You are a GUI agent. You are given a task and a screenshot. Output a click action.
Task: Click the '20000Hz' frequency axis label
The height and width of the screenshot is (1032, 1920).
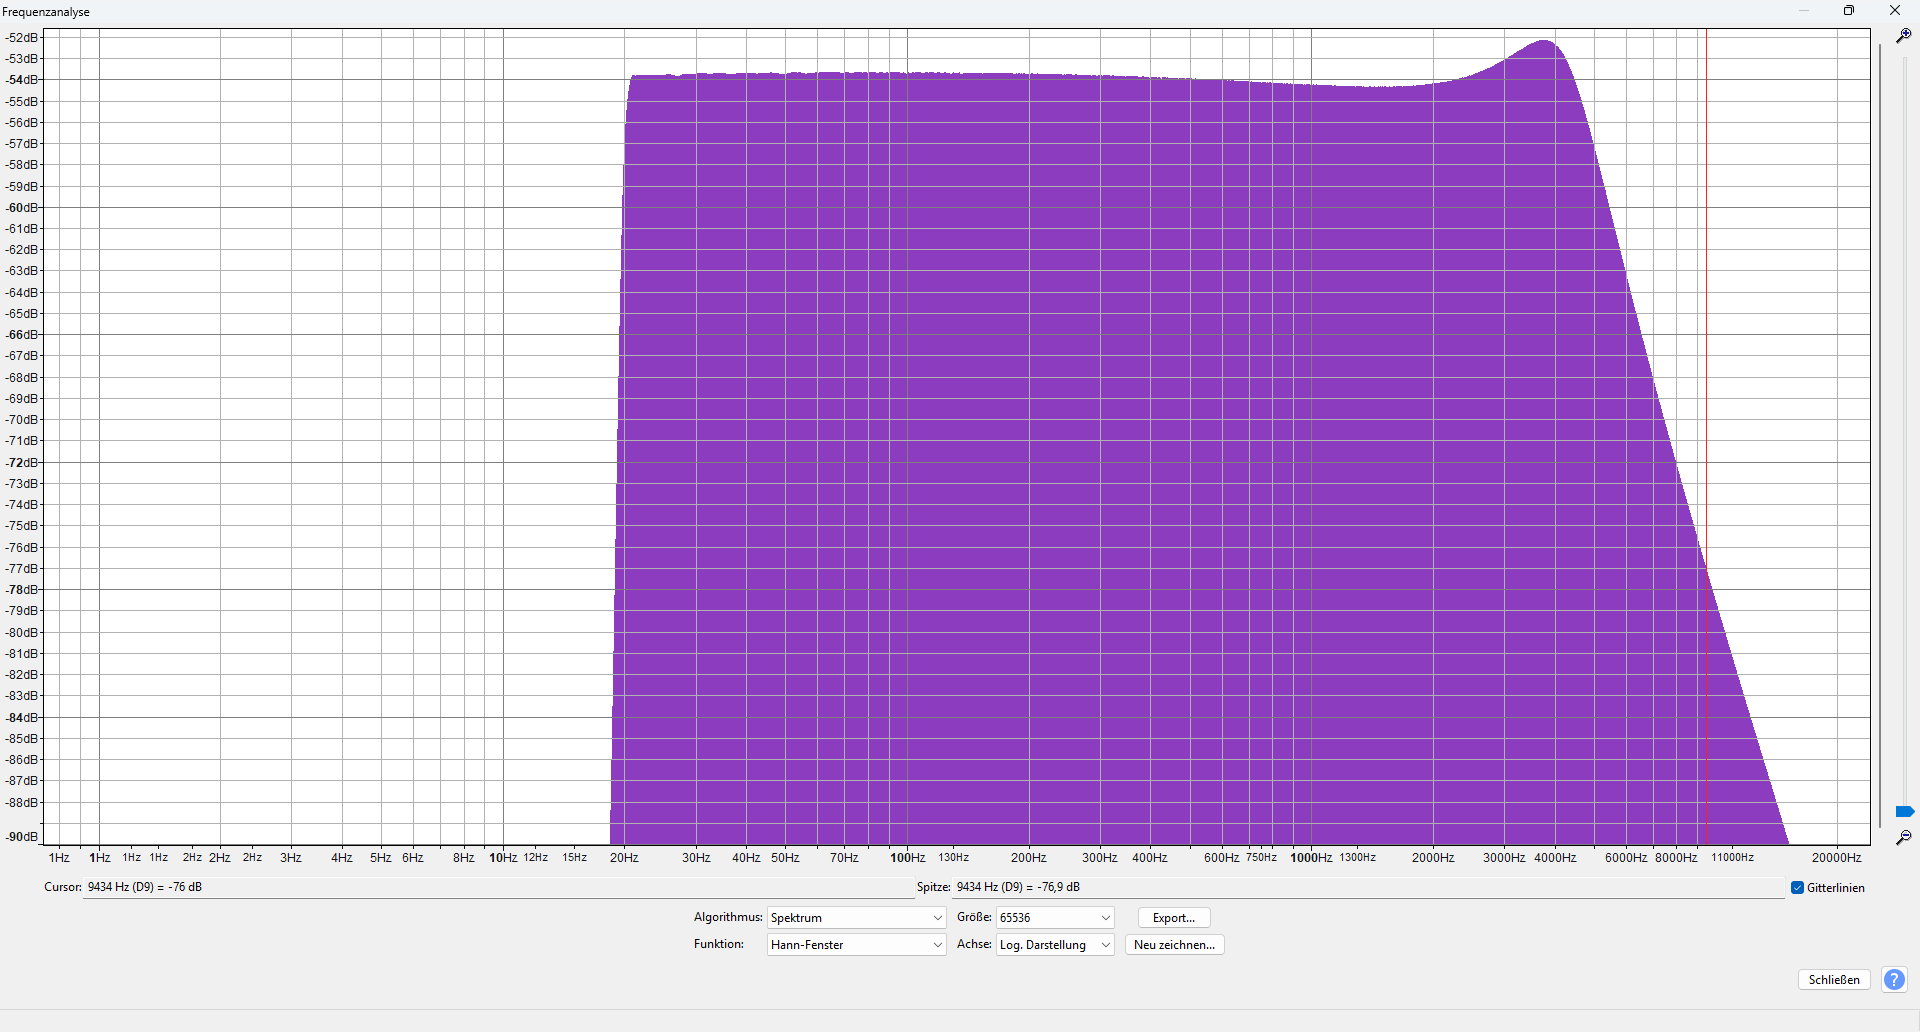(1836, 858)
